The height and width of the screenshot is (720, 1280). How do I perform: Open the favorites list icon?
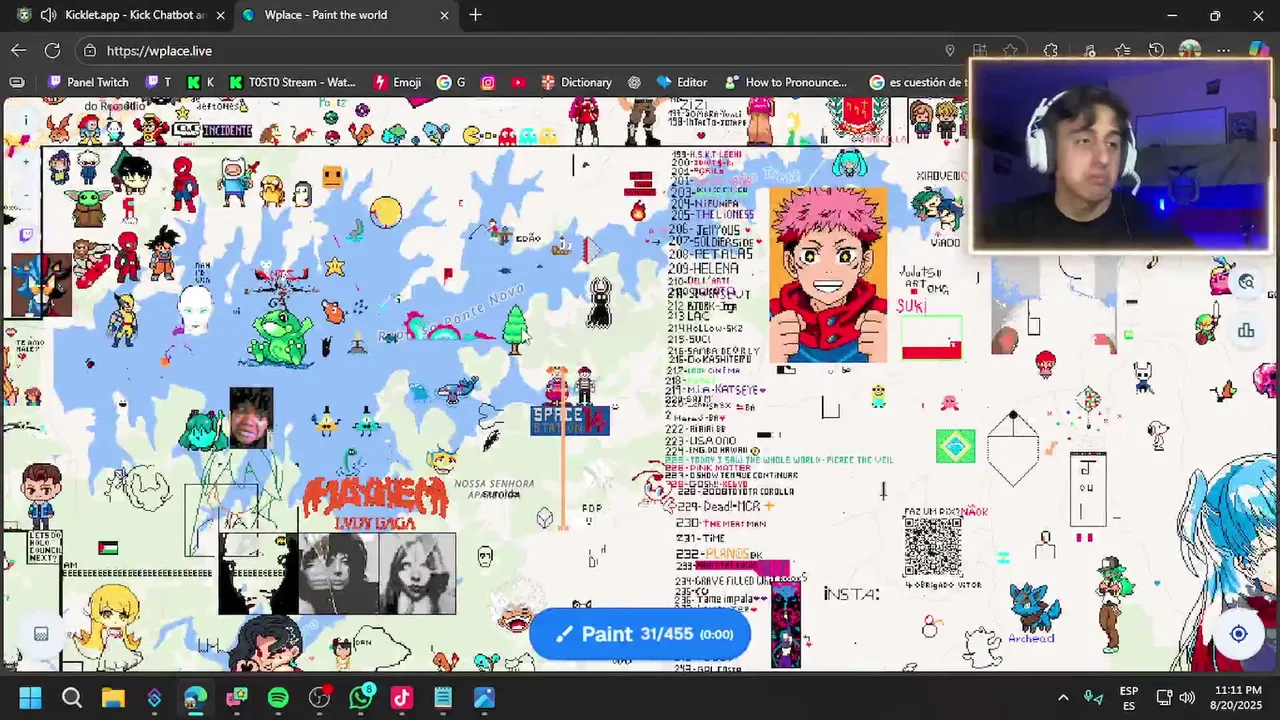[1123, 50]
